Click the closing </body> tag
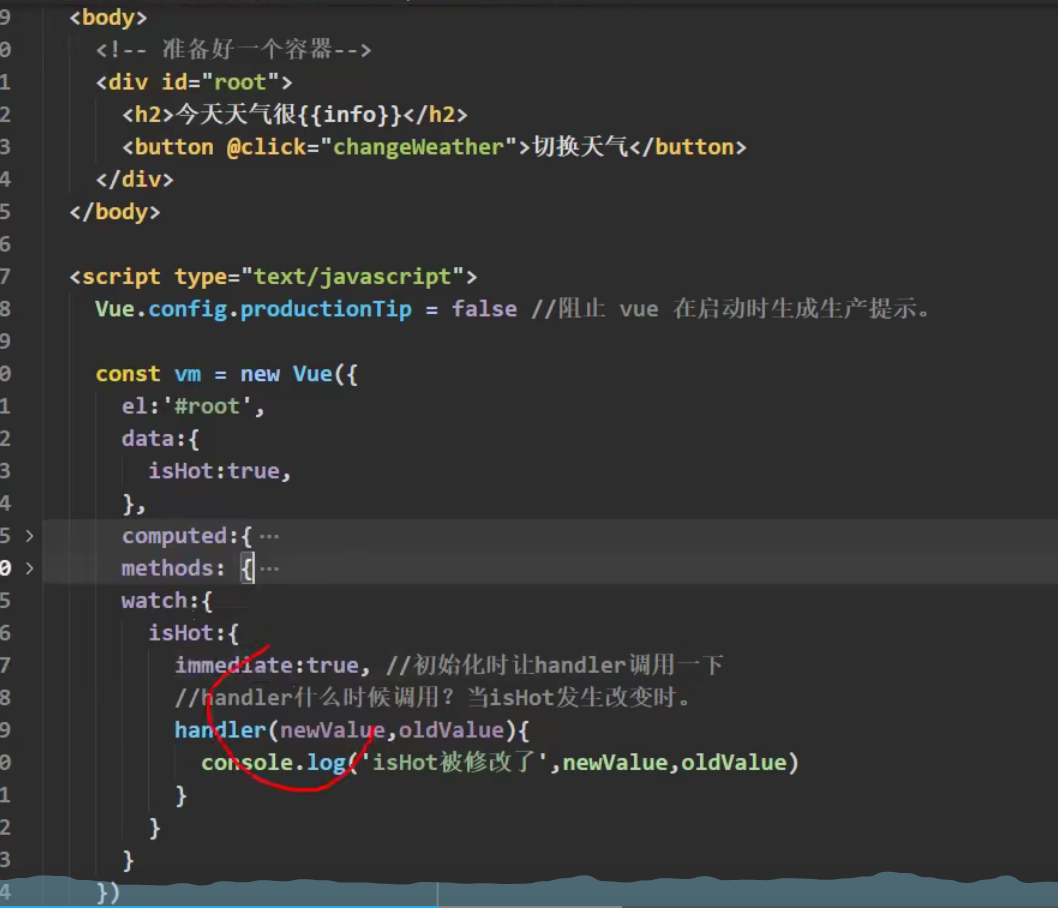 pyautogui.click(x=115, y=212)
